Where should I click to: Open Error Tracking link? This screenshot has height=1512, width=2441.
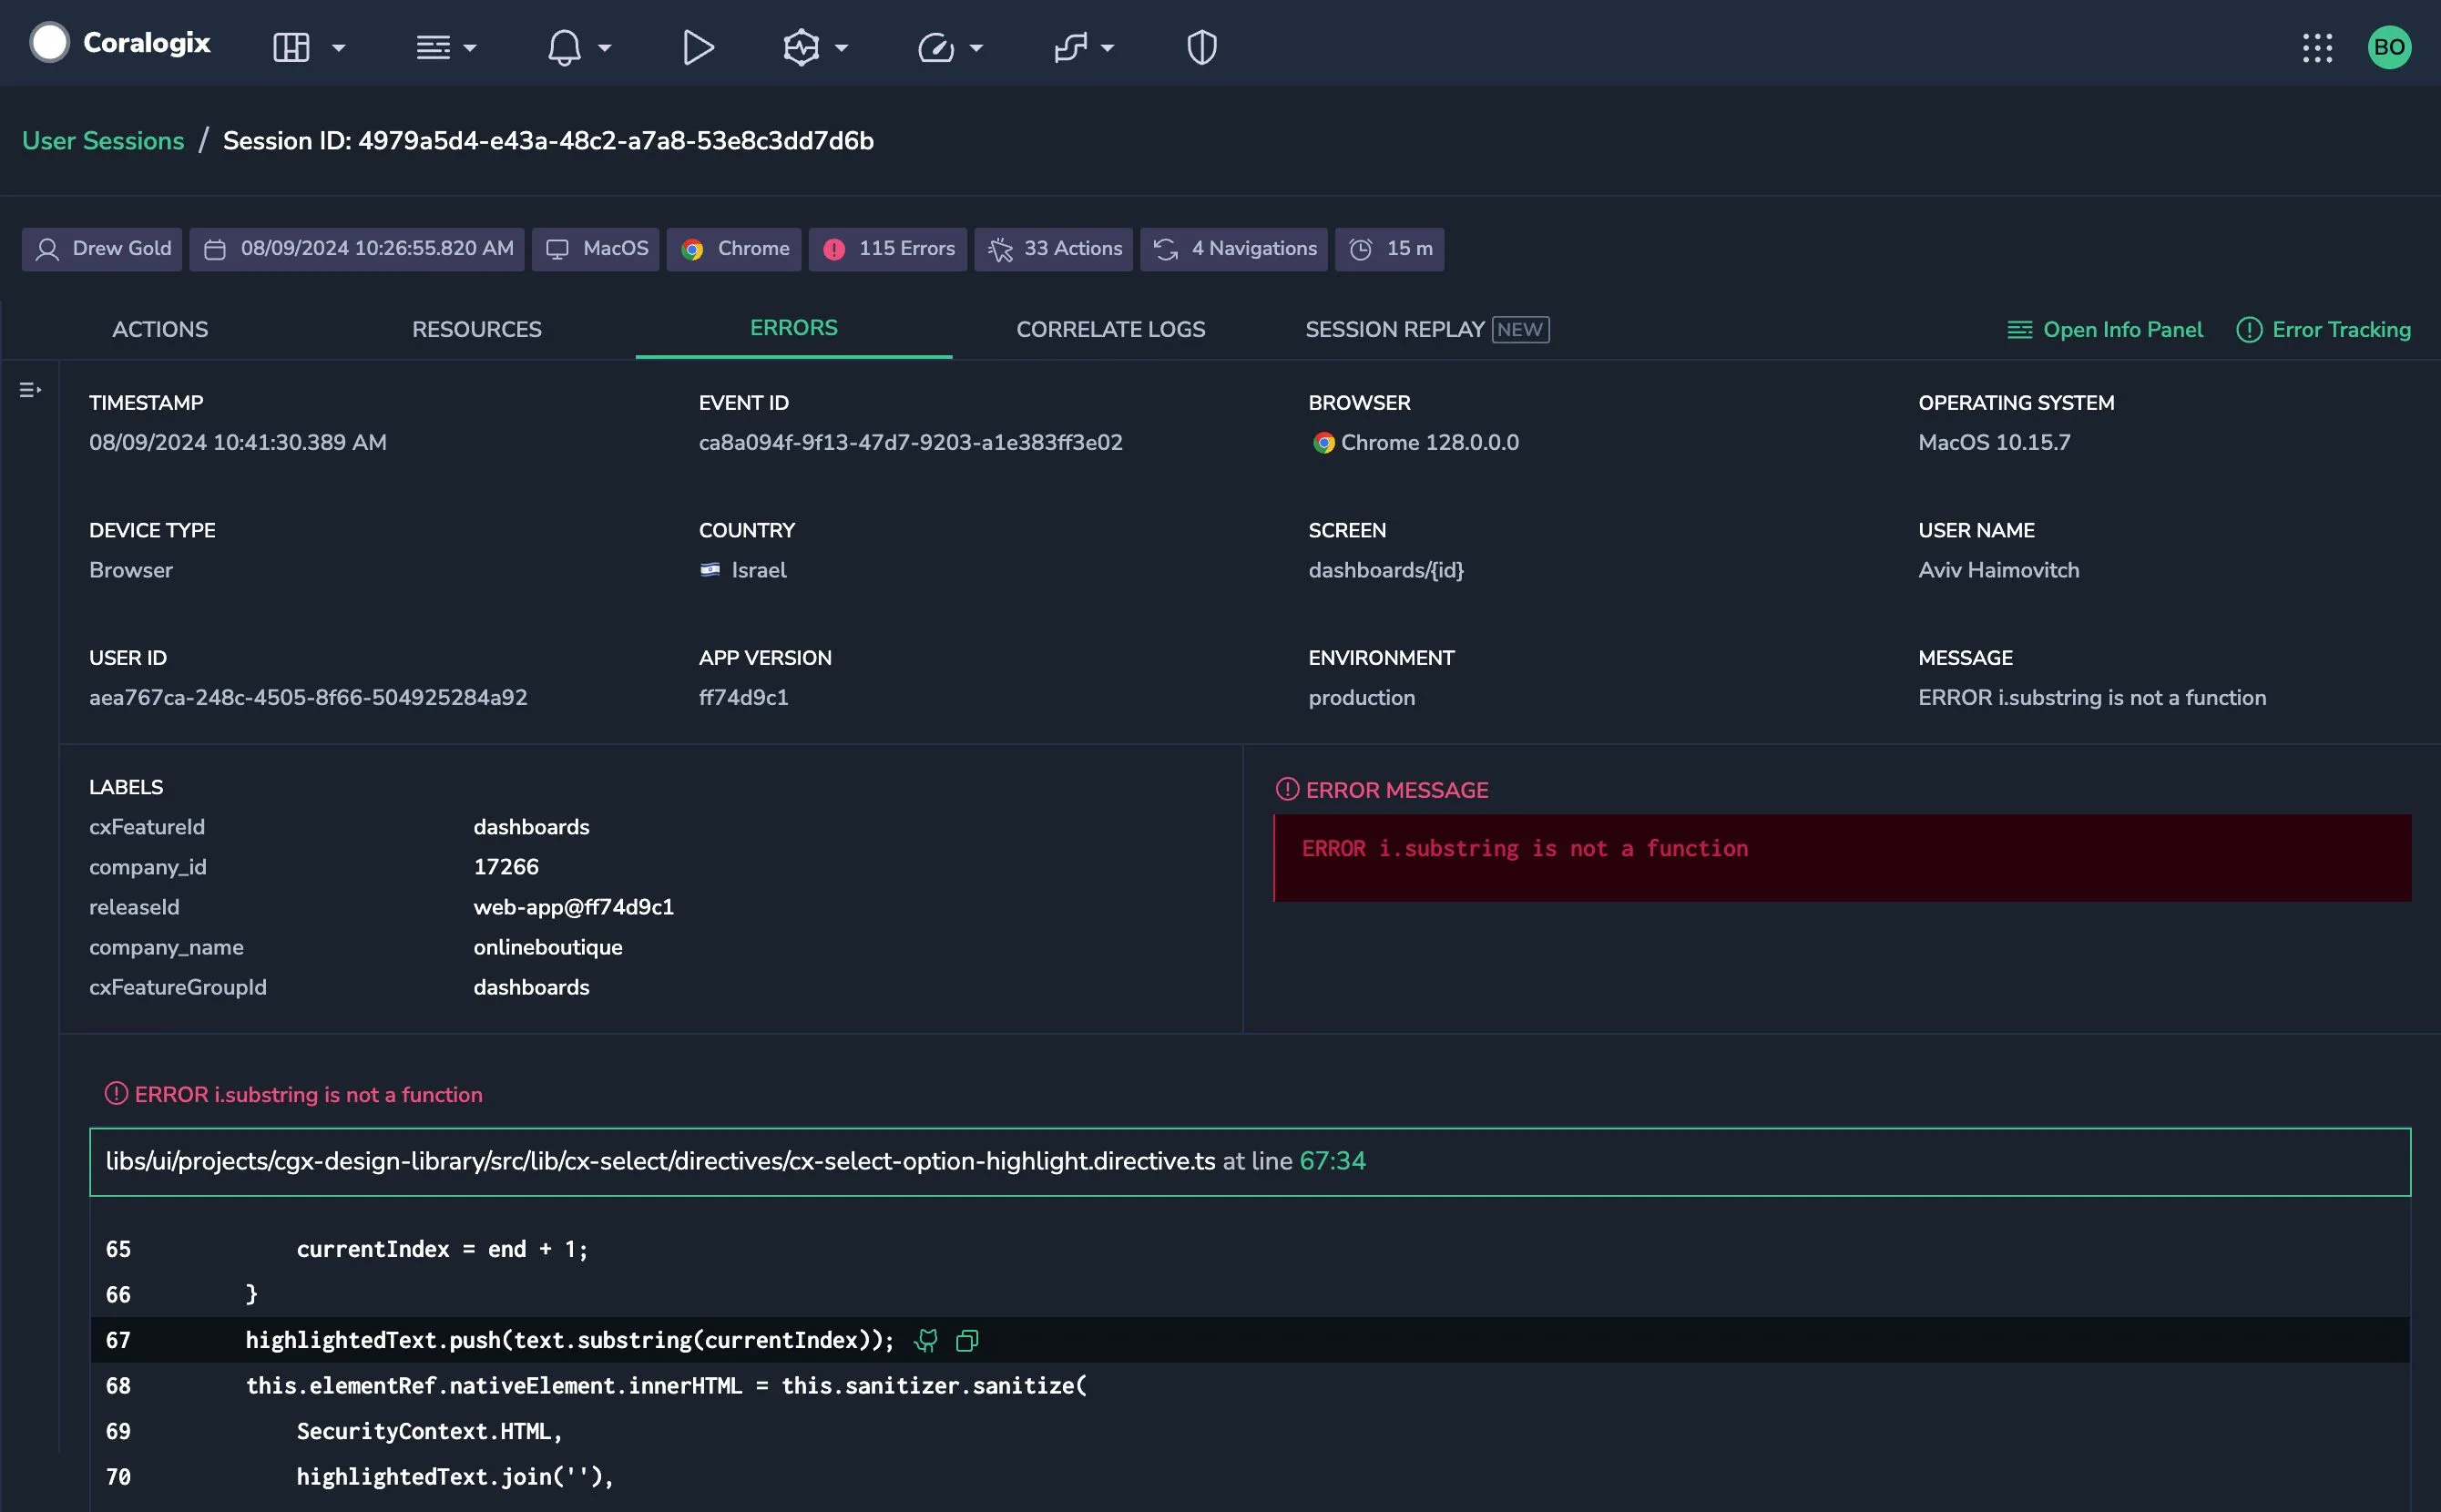click(x=2324, y=330)
